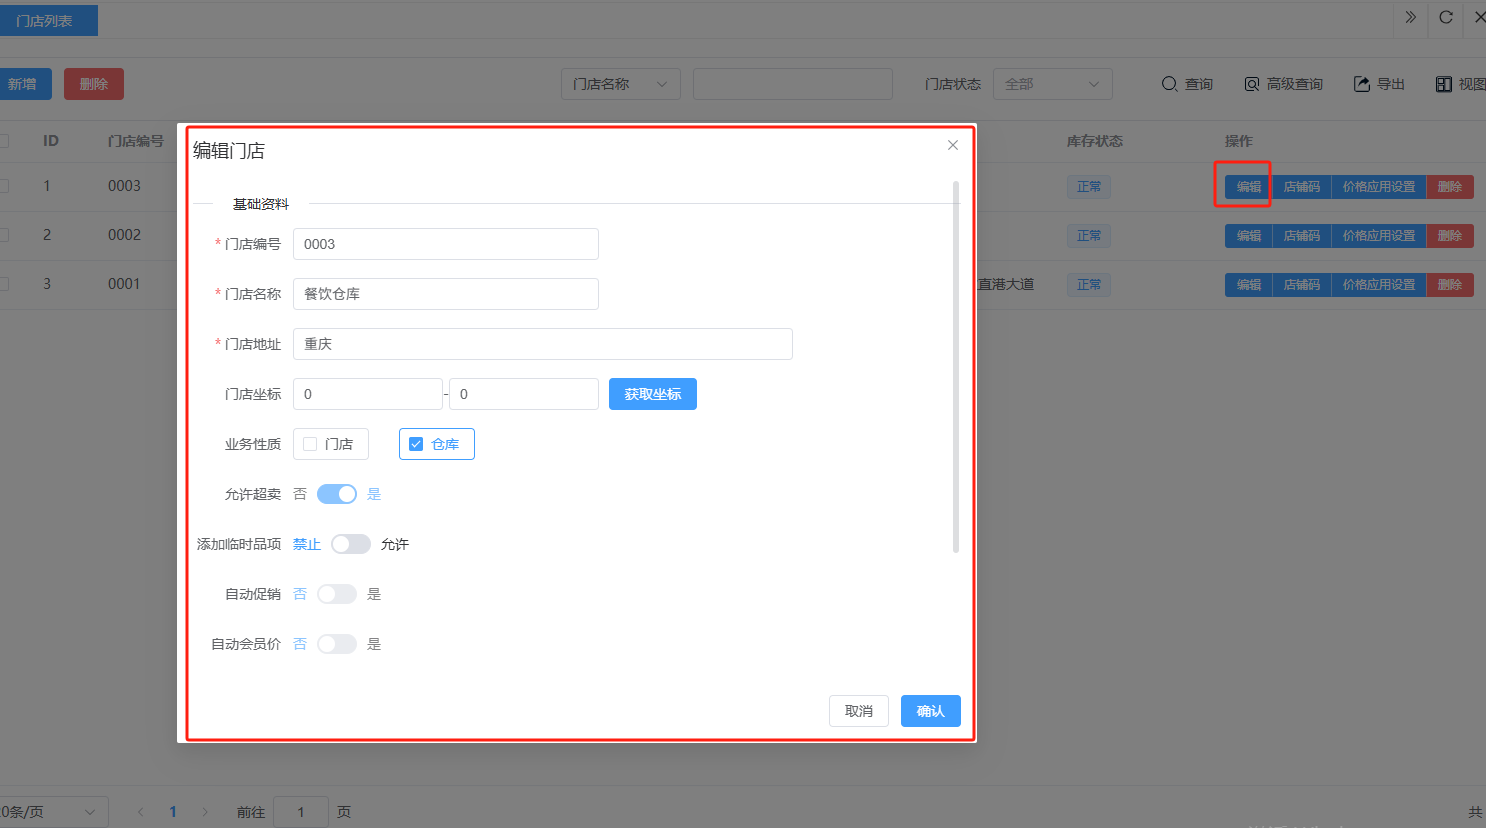Open 高级查询 advanced search
Screen dimensions: 1486x828
click(1283, 84)
